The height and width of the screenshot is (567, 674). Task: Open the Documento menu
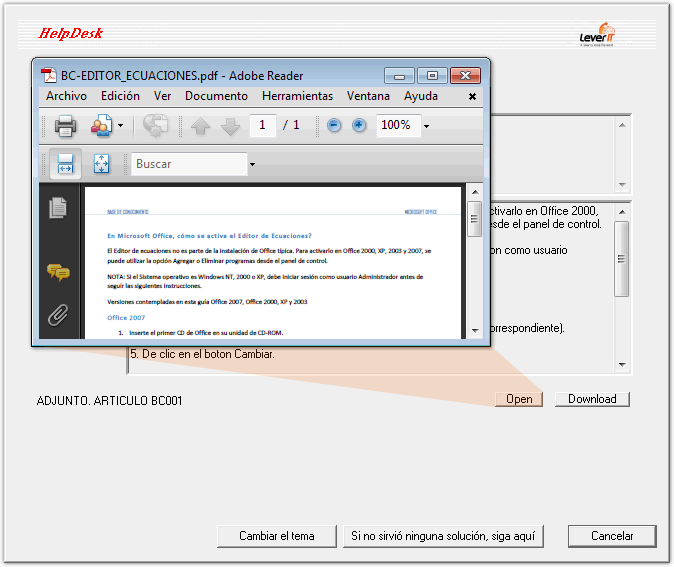[216, 96]
